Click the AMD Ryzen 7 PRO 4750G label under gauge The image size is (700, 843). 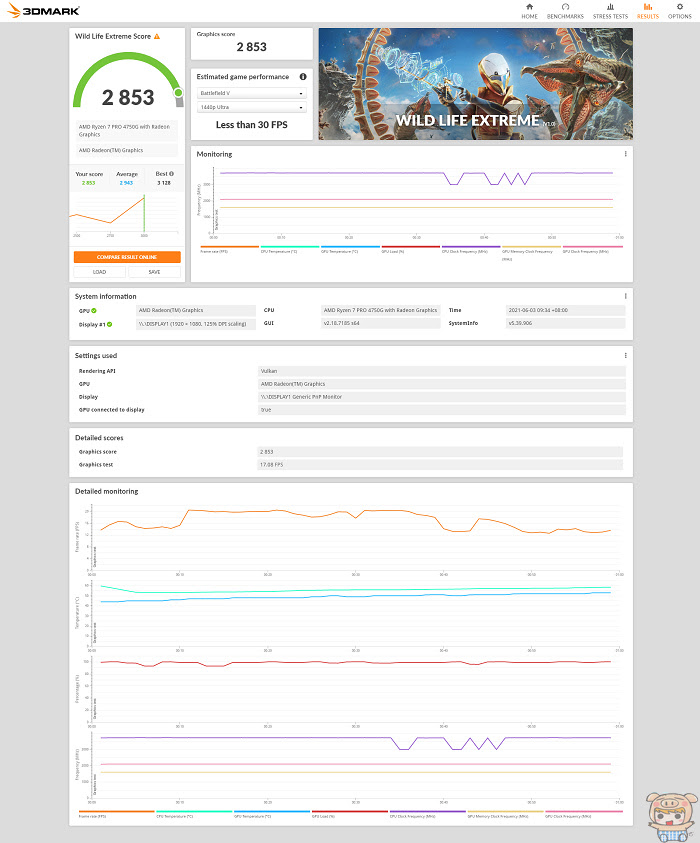(x=126, y=131)
